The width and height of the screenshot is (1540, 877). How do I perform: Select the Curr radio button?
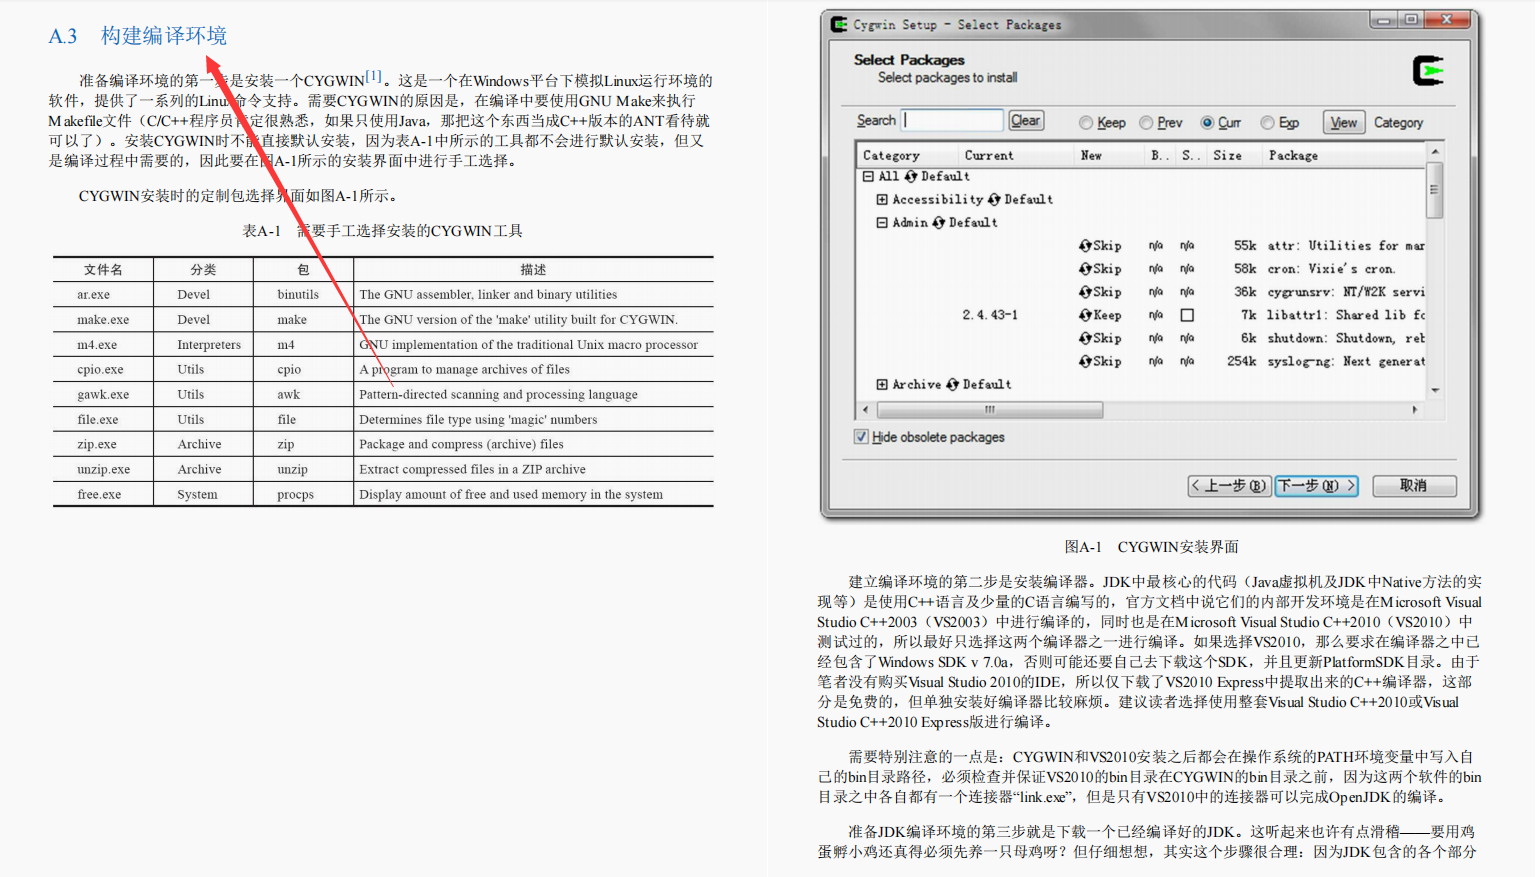[1207, 123]
